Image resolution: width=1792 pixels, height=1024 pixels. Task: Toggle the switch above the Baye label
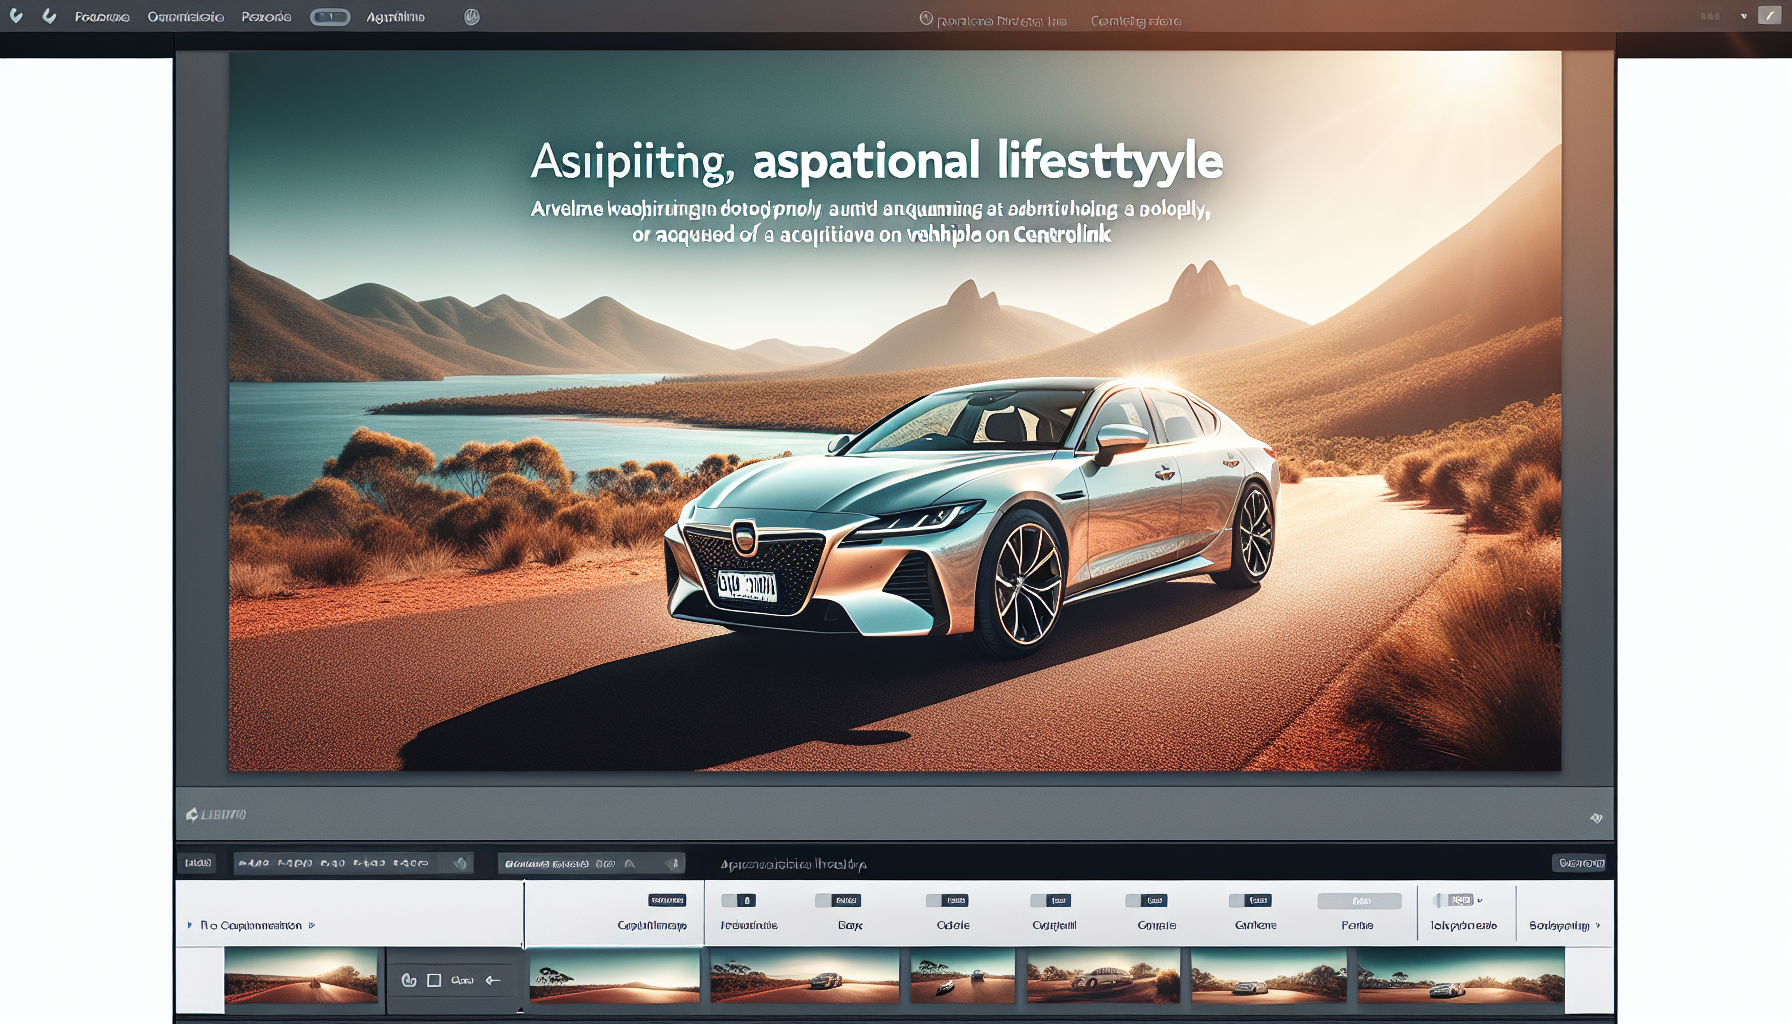click(x=838, y=901)
